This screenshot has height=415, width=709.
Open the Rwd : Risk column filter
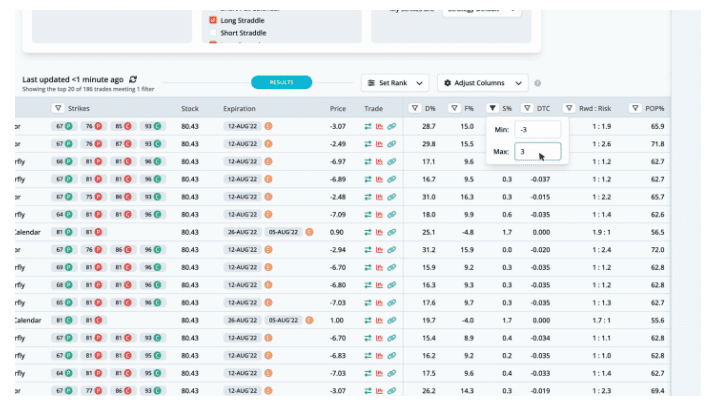[x=569, y=108]
